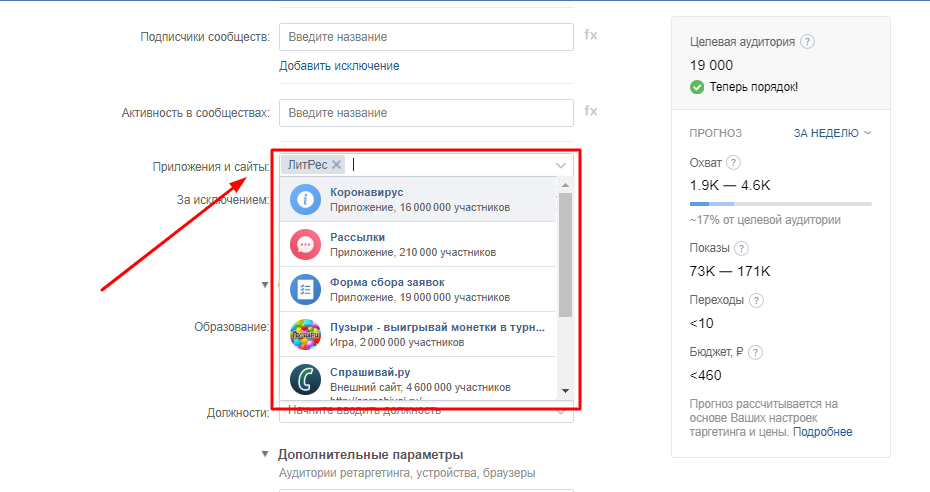
Task: Focus the Активность в сообществах input field
Action: (426, 113)
